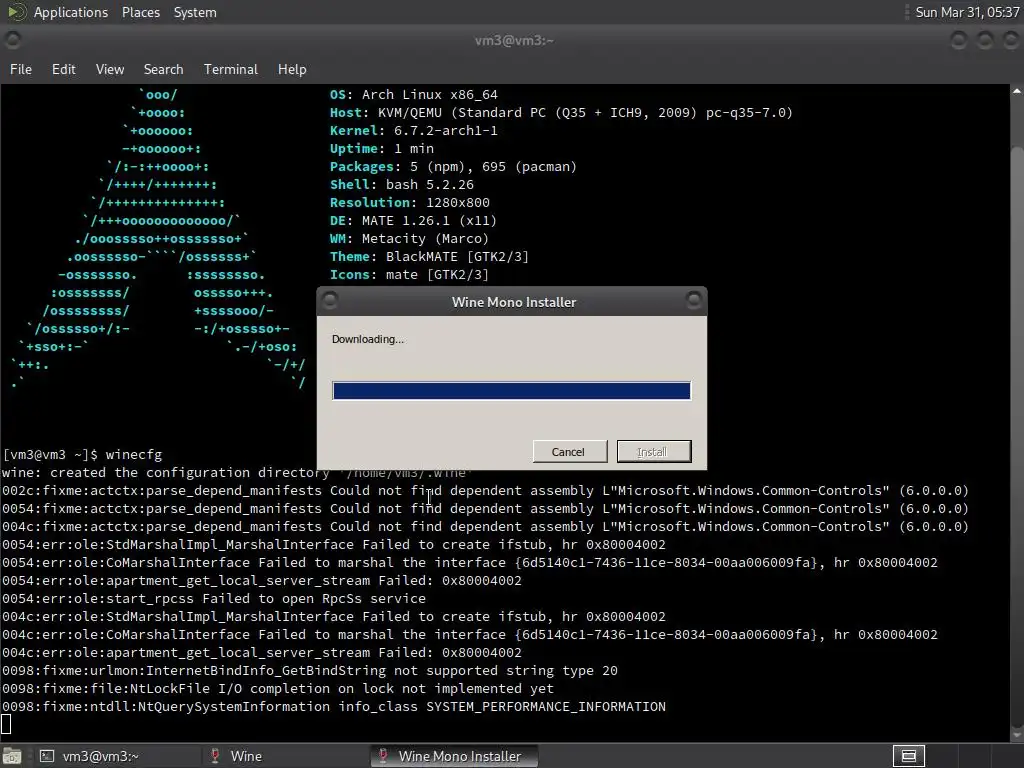Click the 'Resolution: 1280x800' line
This screenshot has width=1024, height=768.
(409, 202)
